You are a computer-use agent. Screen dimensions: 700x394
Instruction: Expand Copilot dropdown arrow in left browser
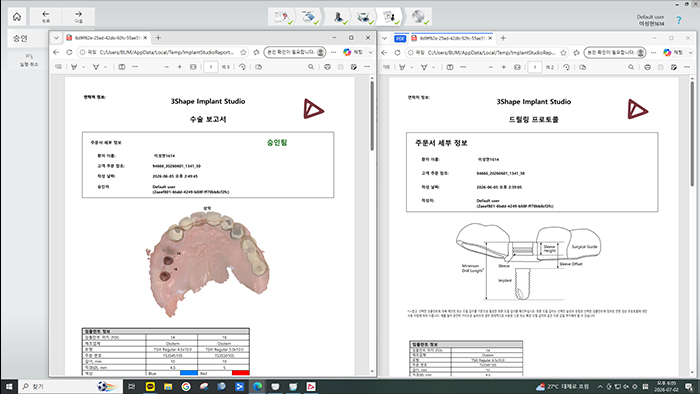click(370, 53)
